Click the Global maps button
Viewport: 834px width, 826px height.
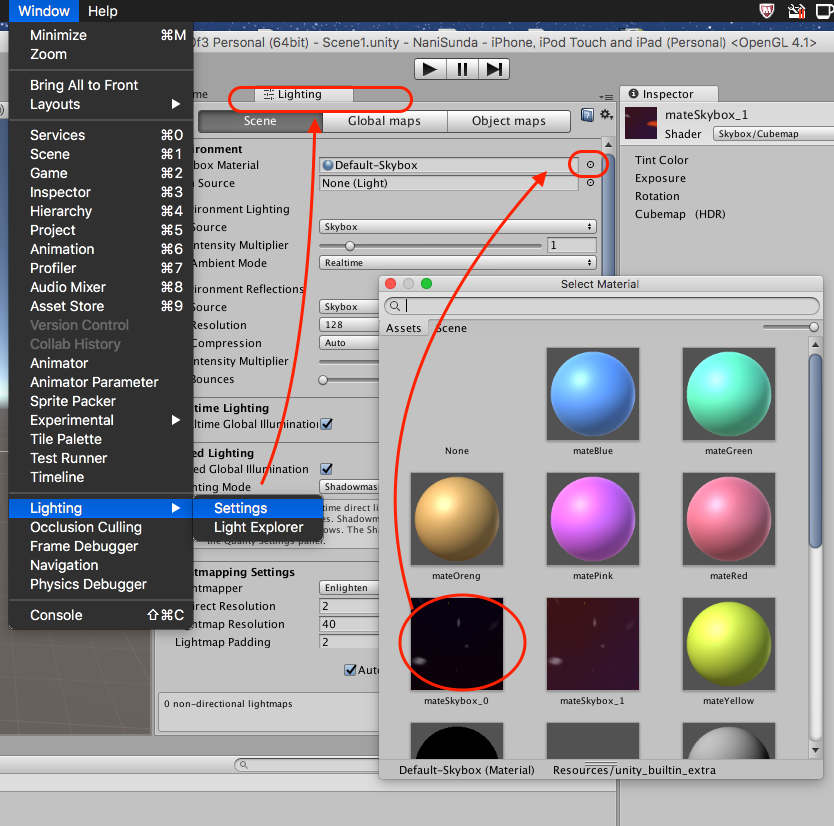(x=385, y=121)
